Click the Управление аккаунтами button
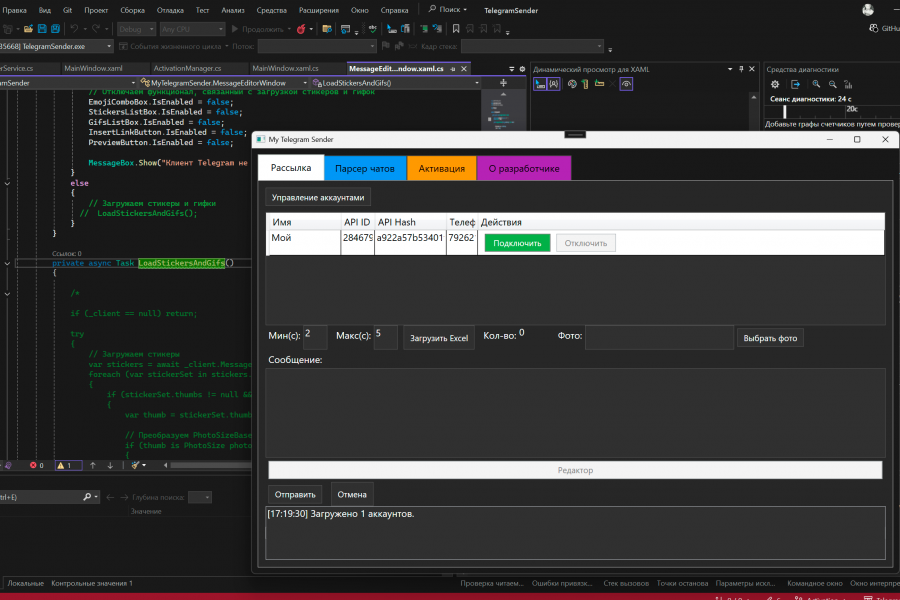The image size is (900, 600). (x=318, y=198)
